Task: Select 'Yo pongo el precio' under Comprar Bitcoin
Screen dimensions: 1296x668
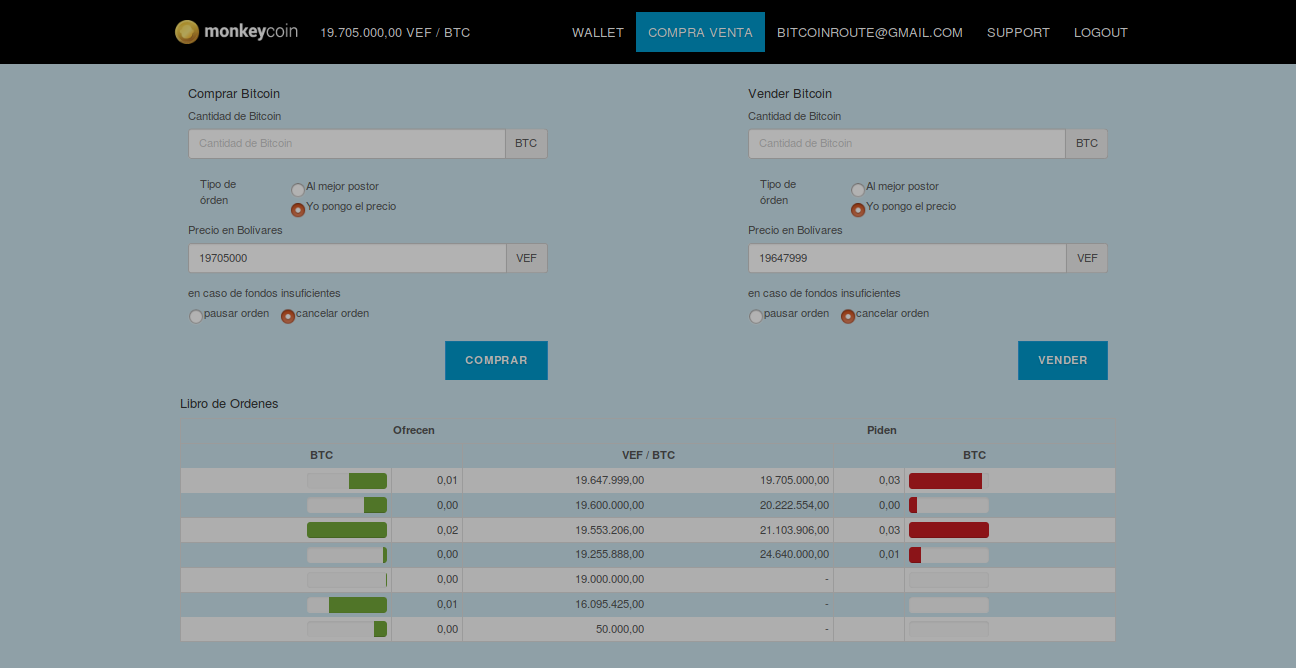Action: coord(298,209)
